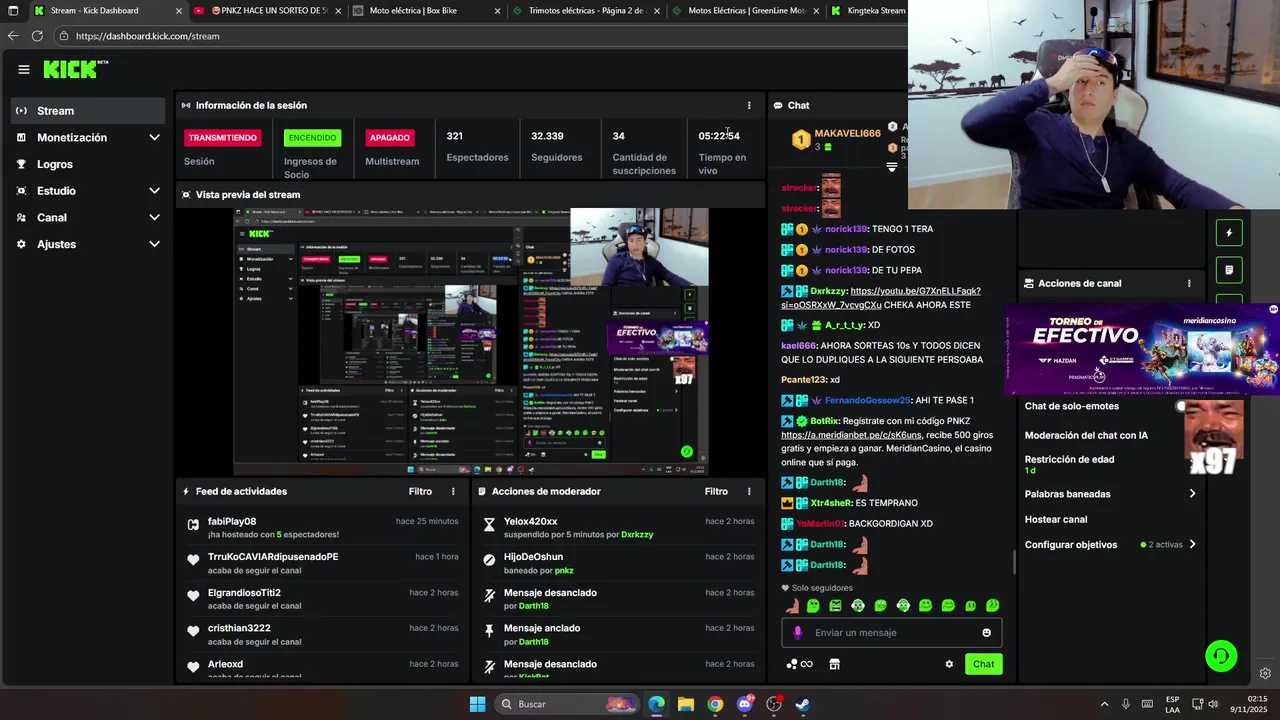Open the hamburger menu beside the Kick logo
Screen dimensions: 1280x720
23,69
